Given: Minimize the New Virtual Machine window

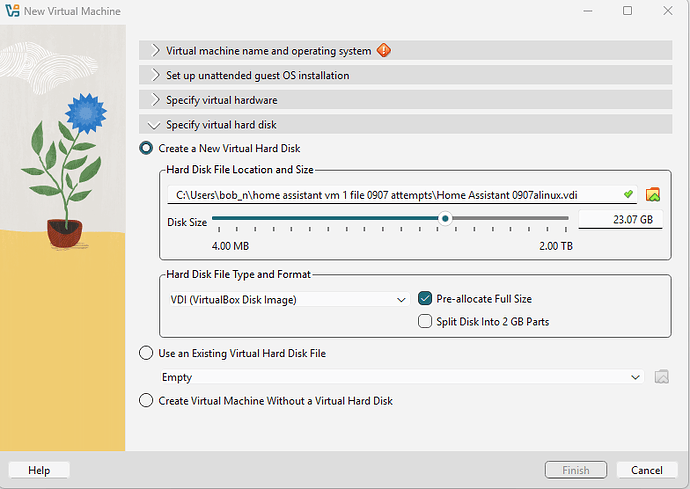Looking at the screenshot, I should (587, 11).
